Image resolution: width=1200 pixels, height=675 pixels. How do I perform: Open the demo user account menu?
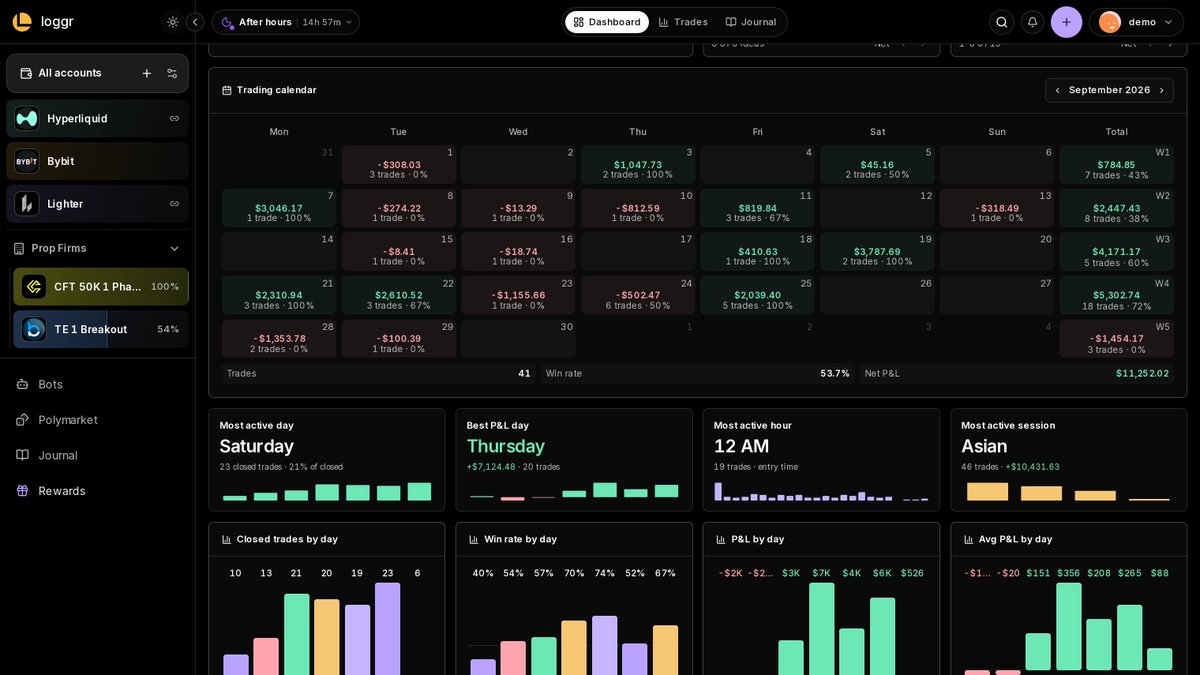pos(1137,22)
